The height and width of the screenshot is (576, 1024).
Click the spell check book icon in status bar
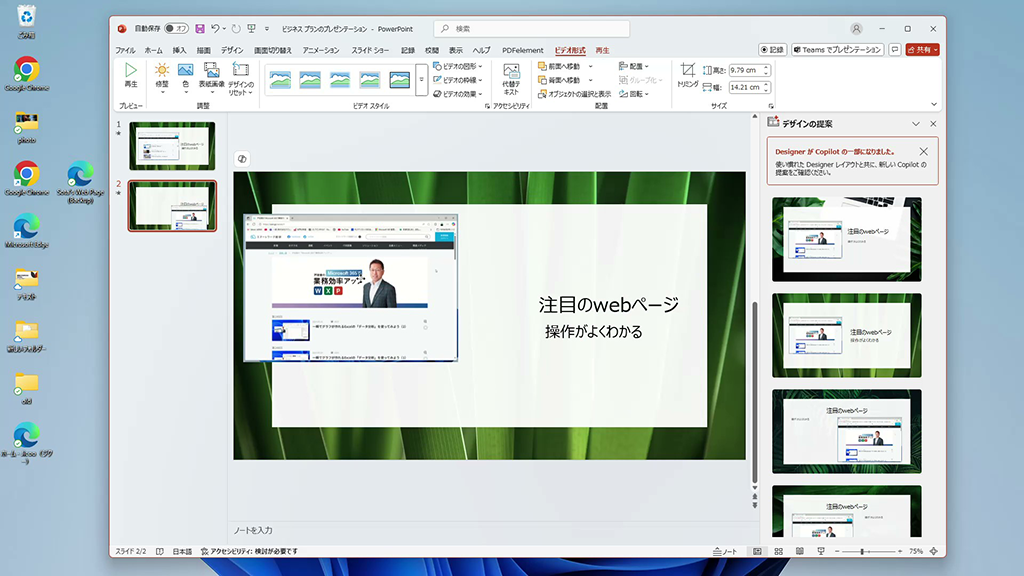[x=160, y=551]
